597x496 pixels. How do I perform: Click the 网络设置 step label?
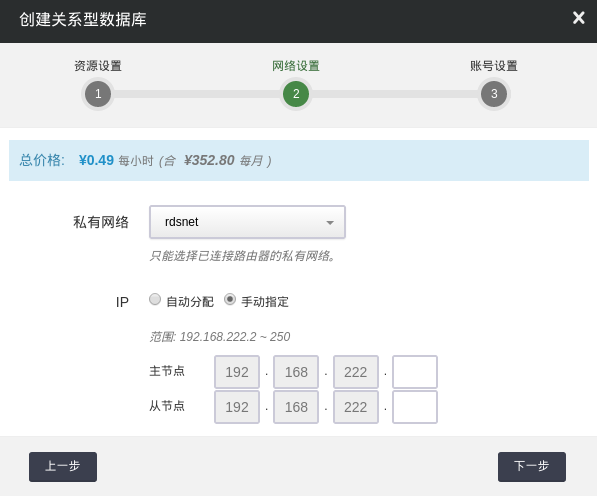[296, 66]
